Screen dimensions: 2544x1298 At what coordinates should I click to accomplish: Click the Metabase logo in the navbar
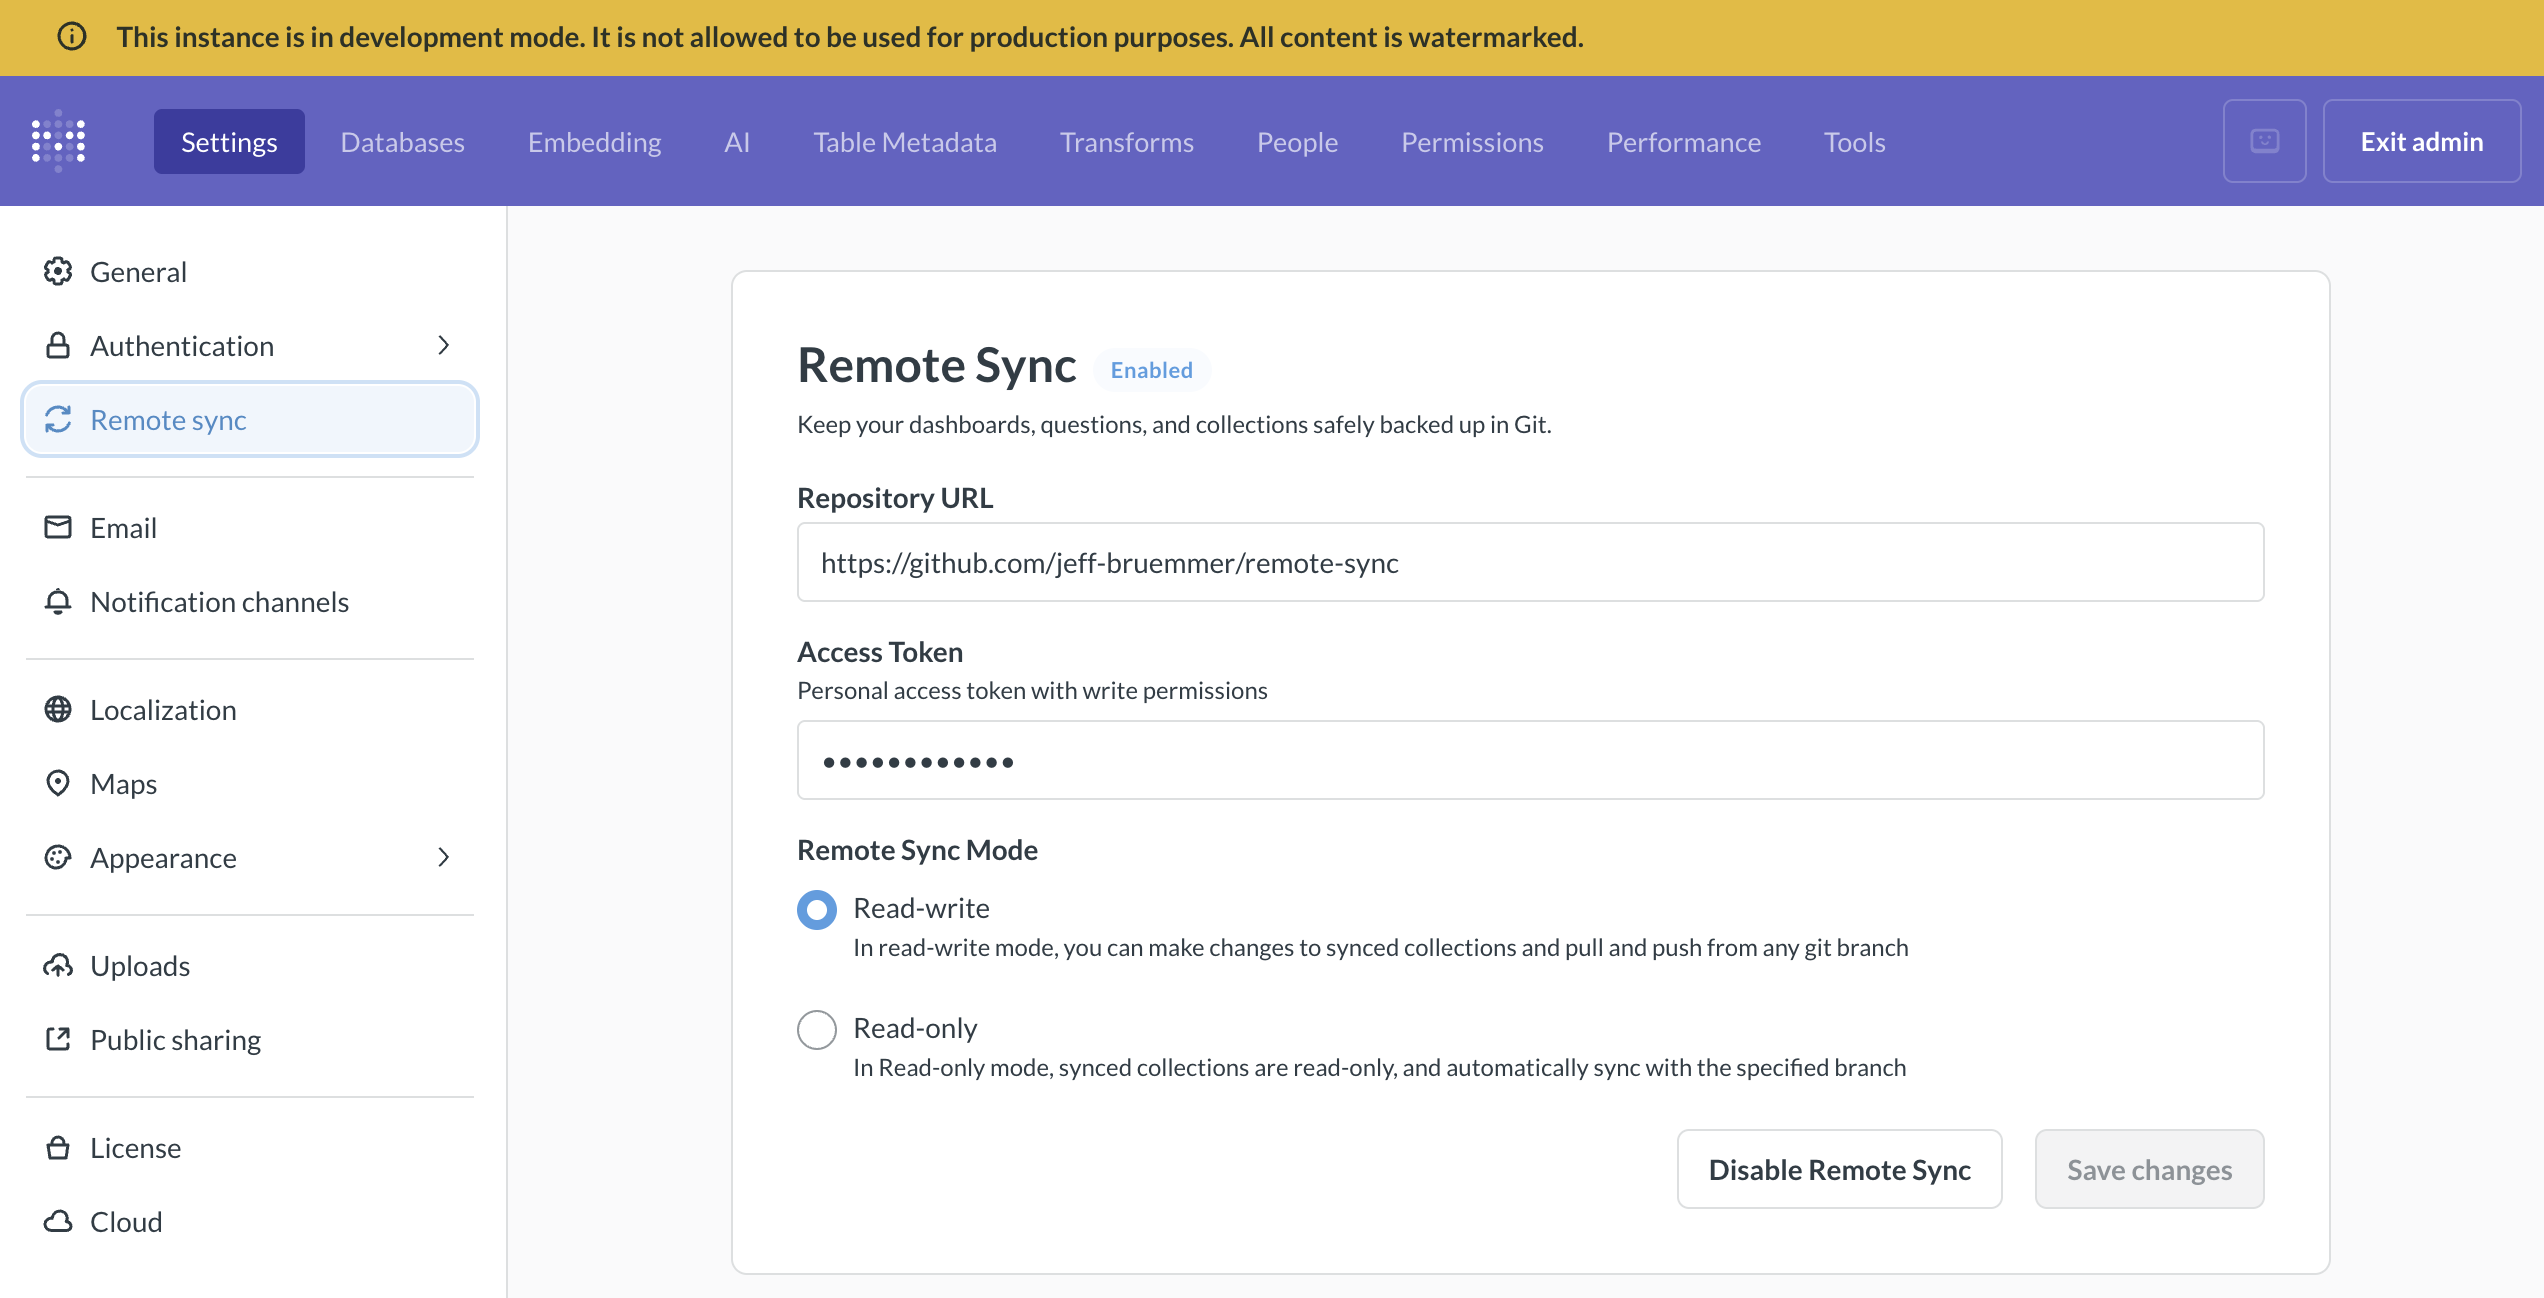[57, 140]
